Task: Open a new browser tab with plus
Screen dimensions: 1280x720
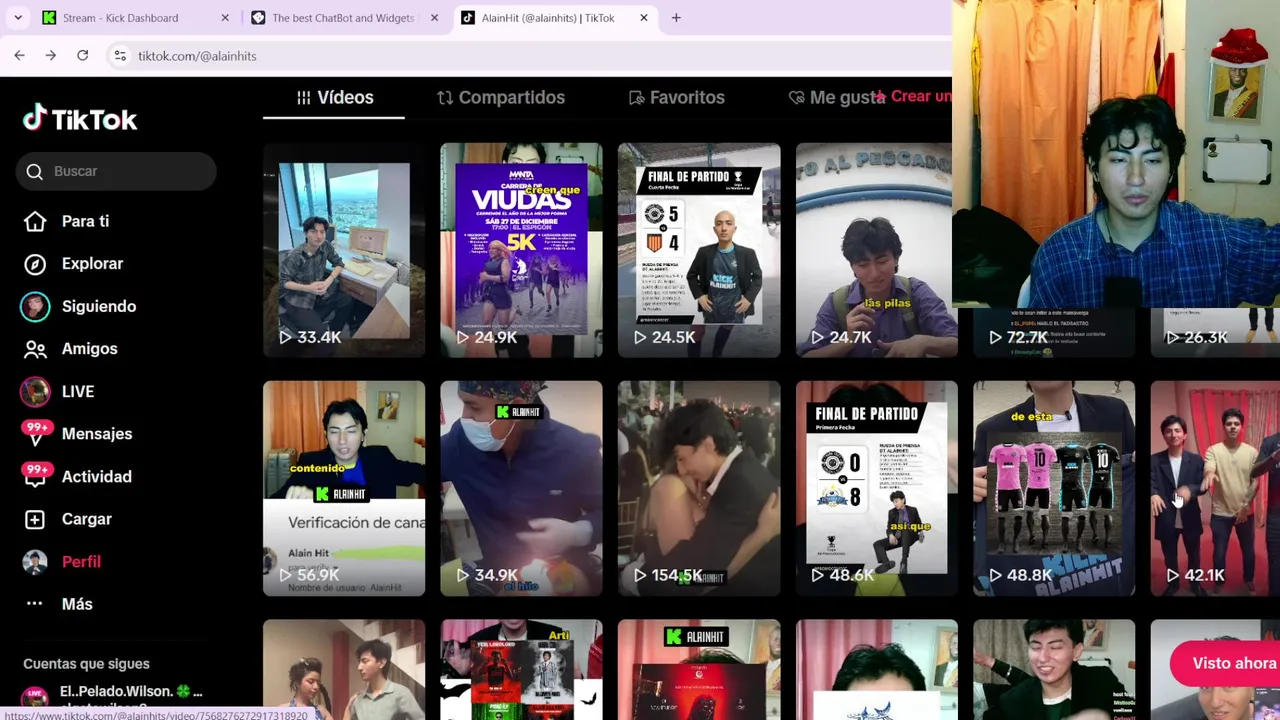Action: [x=676, y=18]
